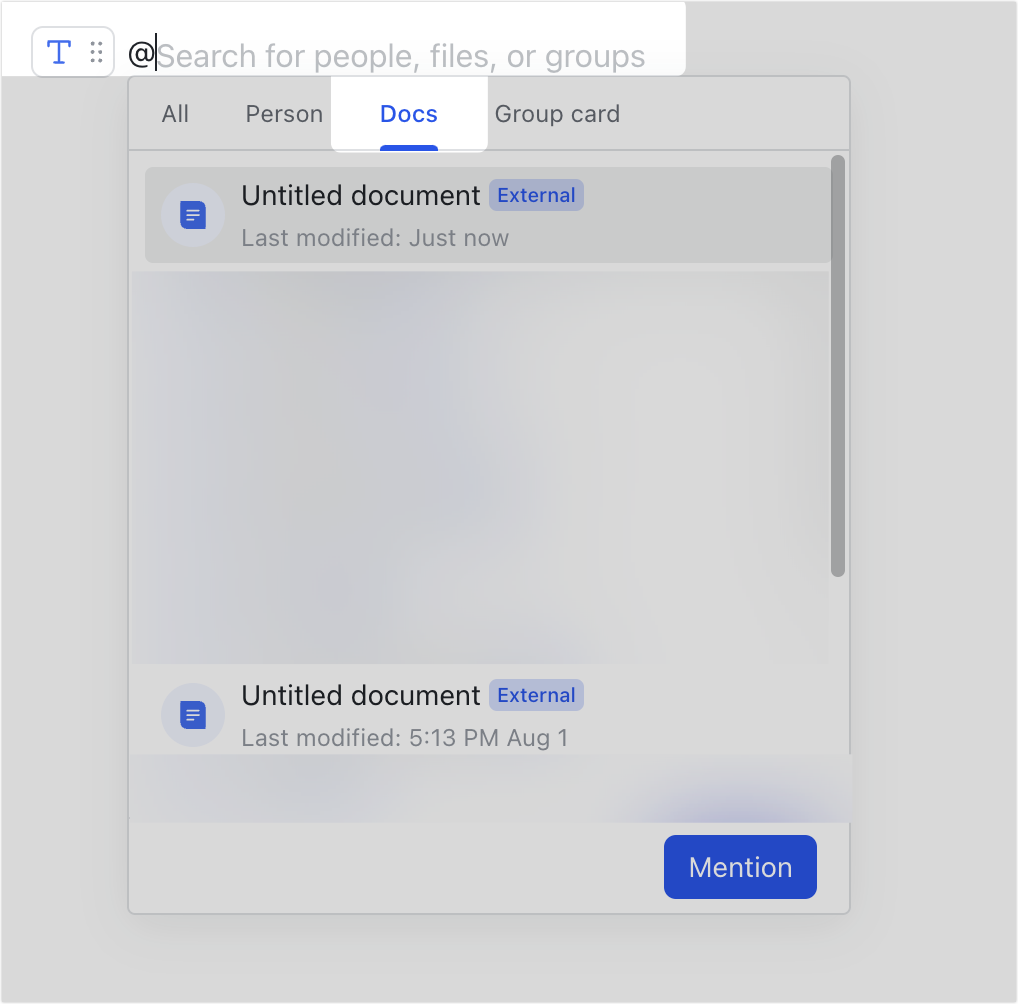1018x1004 pixels.
Task: Open the Person tab
Action: [x=283, y=113]
